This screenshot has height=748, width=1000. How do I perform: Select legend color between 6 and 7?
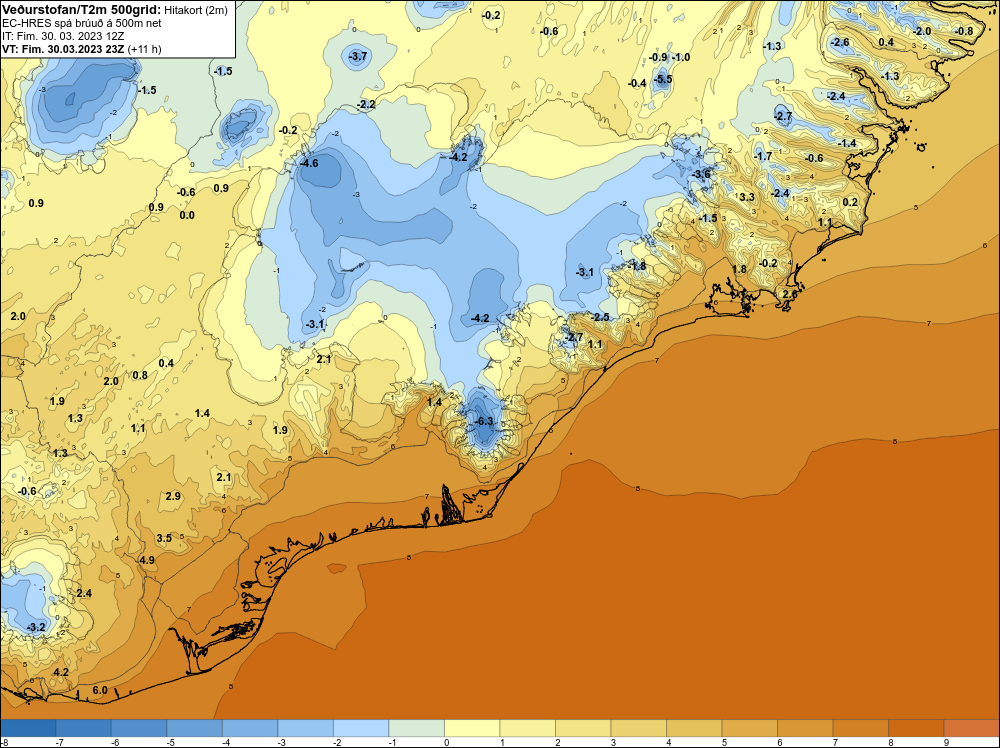(x=805, y=728)
